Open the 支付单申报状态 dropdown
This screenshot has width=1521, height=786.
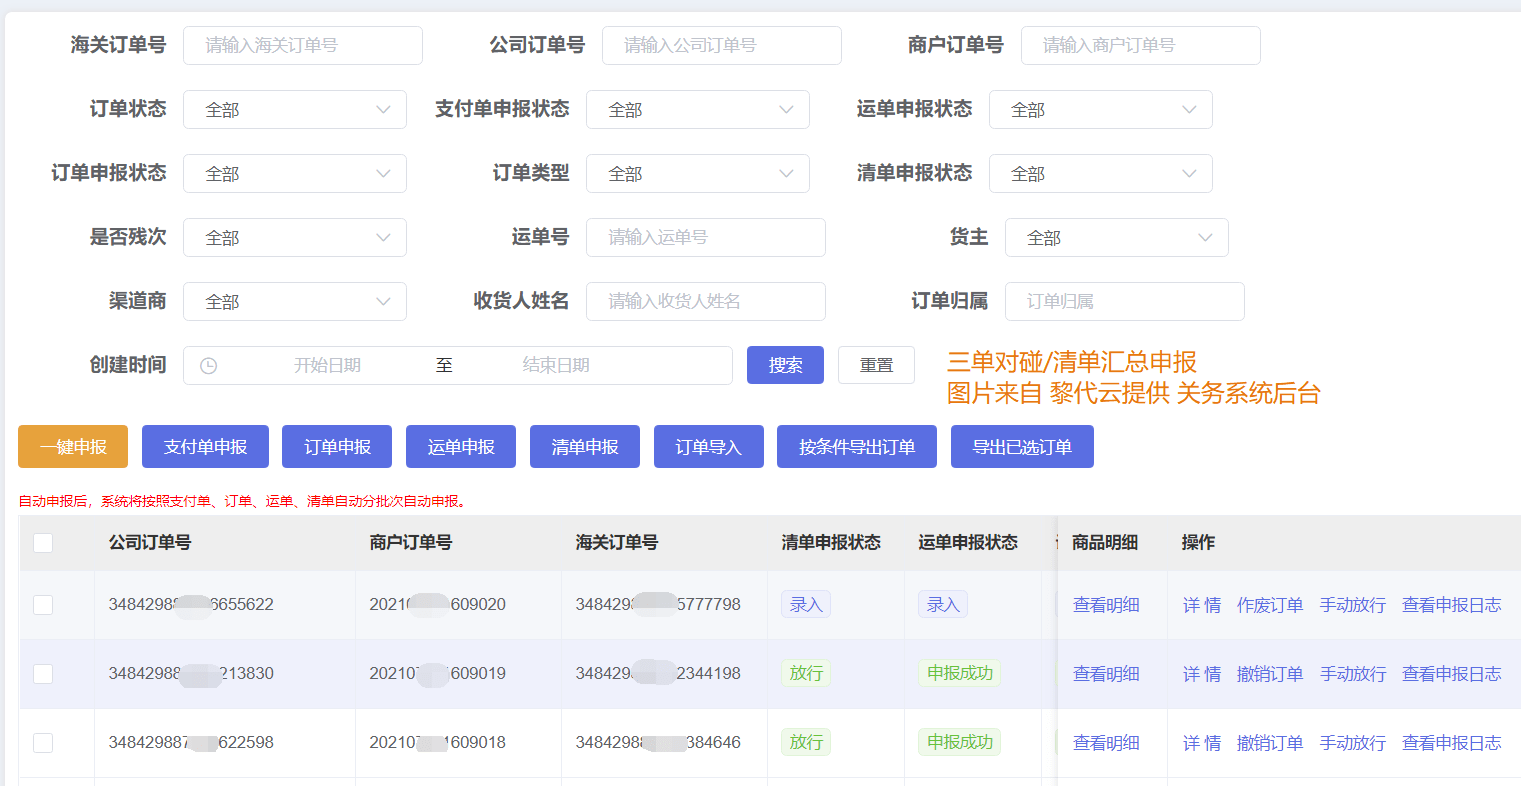point(697,109)
